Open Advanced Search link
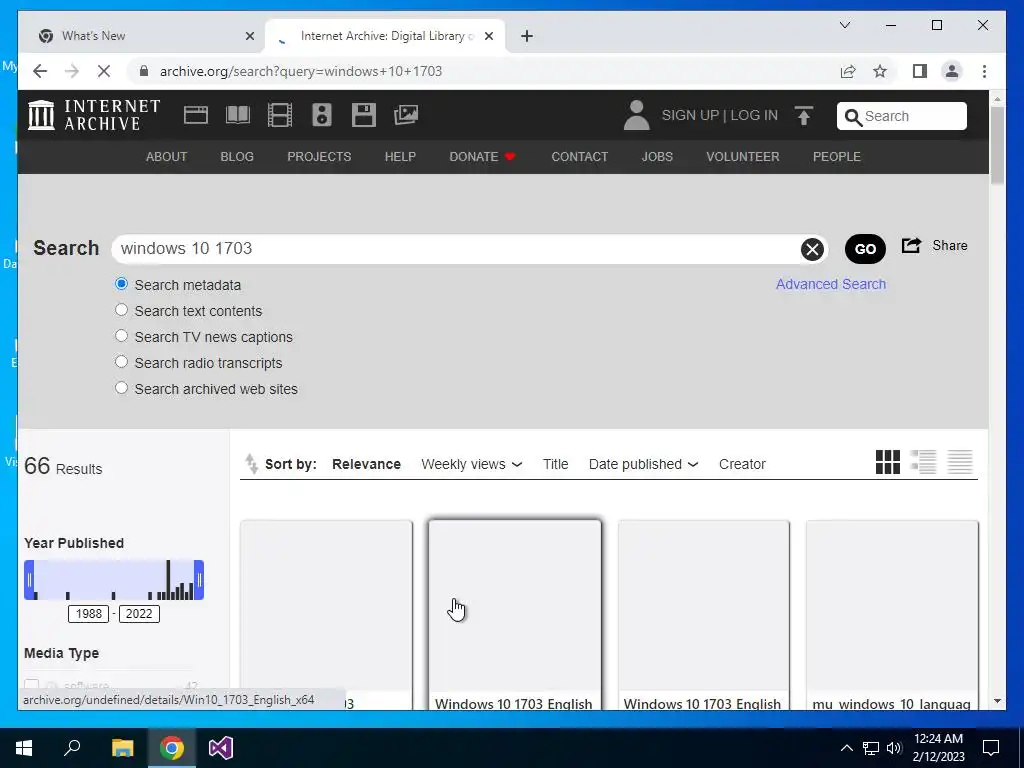This screenshot has height=768, width=1024. [x=831, y=284]
